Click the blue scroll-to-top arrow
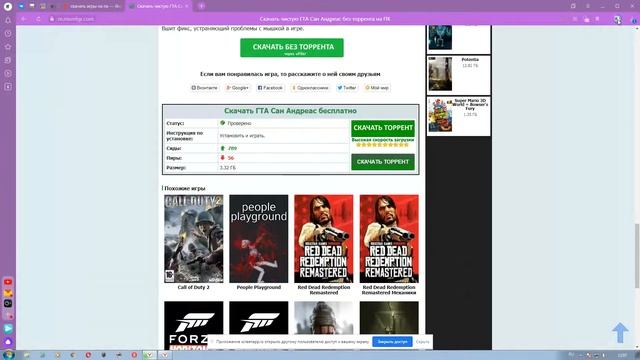The image size is (640, 360). tap(620, 332)
